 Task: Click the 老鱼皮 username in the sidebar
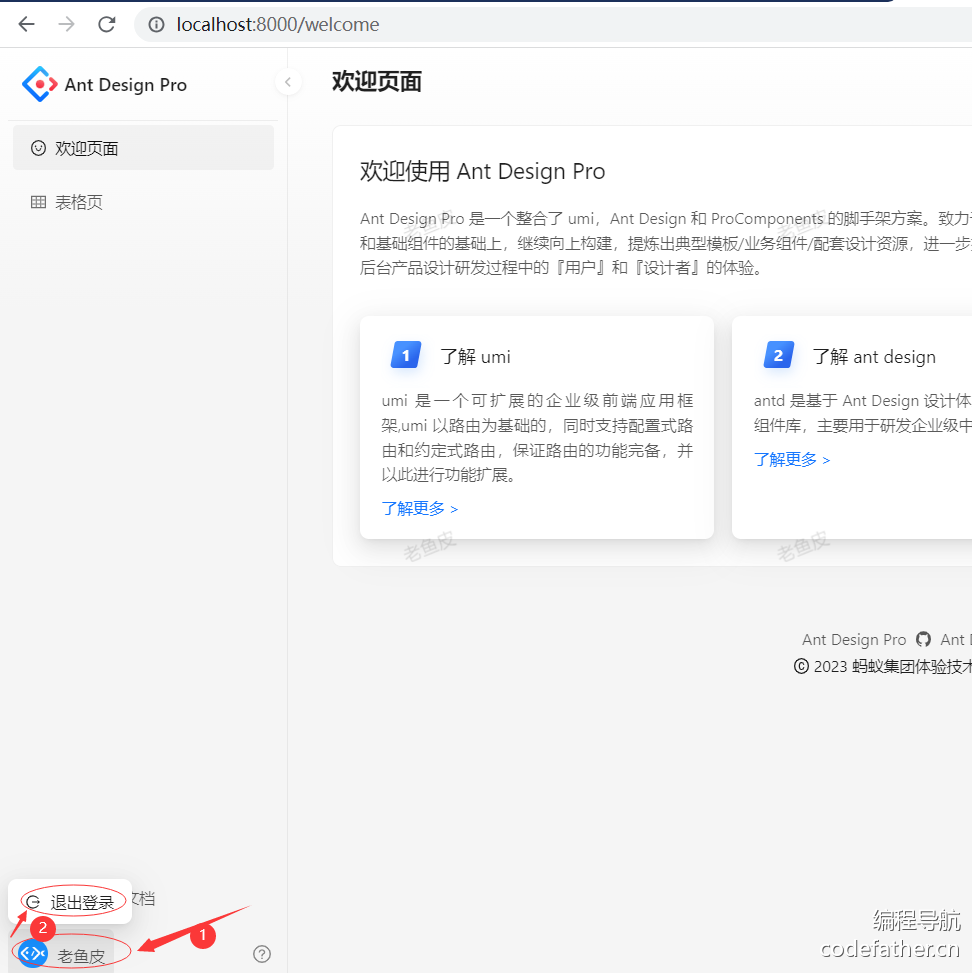click(81, 956)
